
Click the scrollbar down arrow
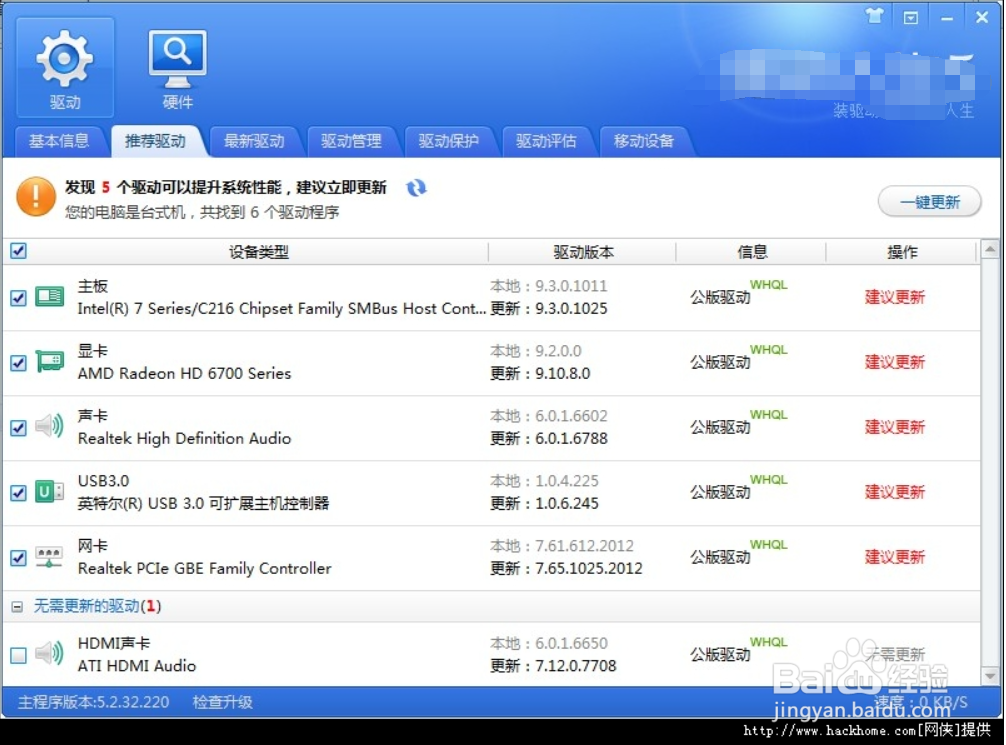990,676
